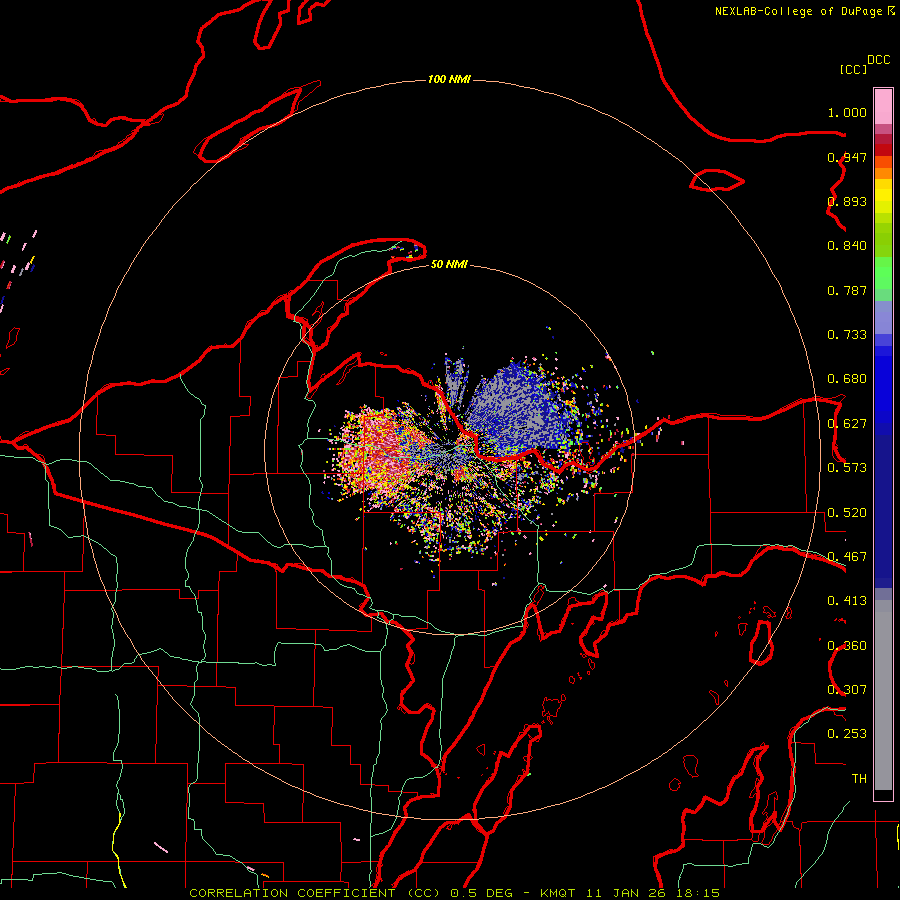
Task: Click the Correlation Coefficient caption at bottom
Action: [x=454, y=893]
